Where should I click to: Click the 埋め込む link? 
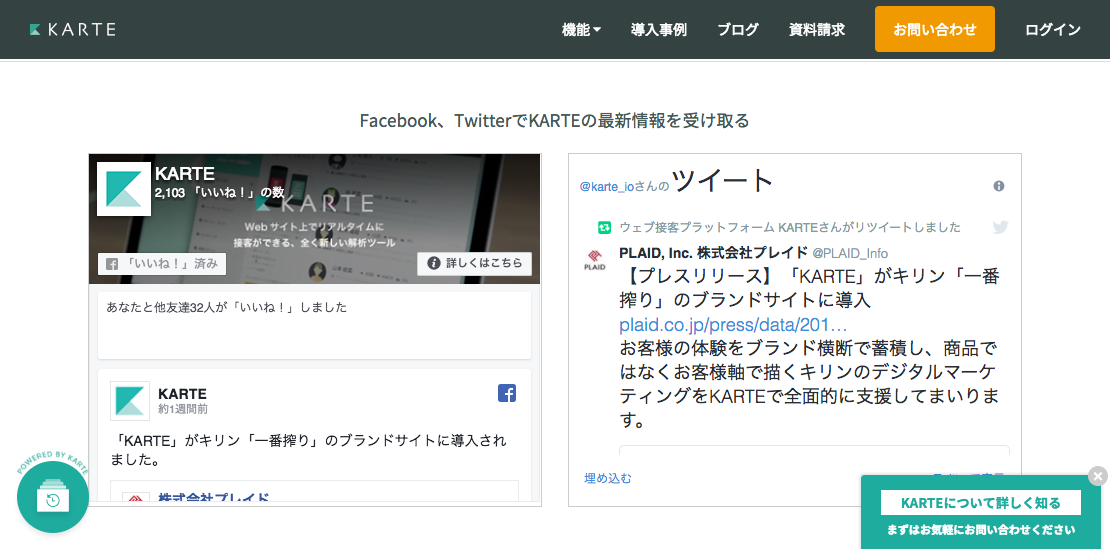pos(608,478)
